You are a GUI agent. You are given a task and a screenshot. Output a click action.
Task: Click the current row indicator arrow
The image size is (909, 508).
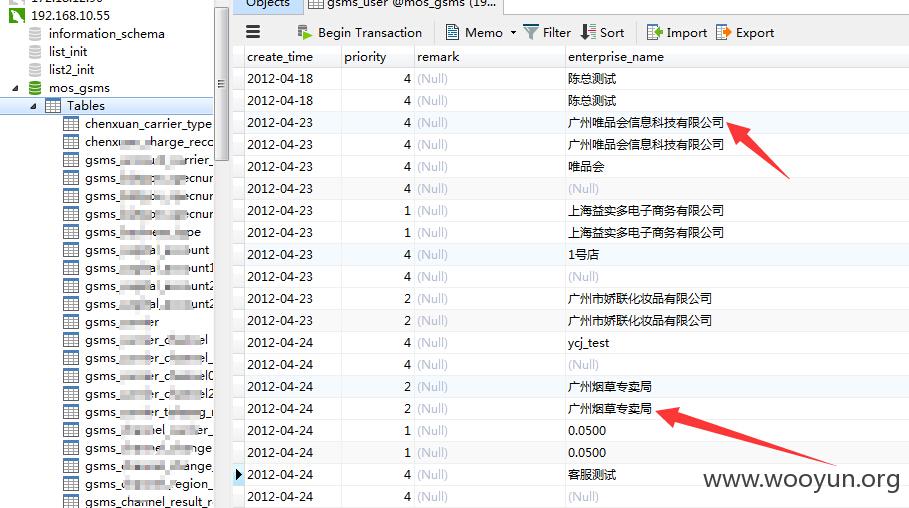(x=238, y=475)
